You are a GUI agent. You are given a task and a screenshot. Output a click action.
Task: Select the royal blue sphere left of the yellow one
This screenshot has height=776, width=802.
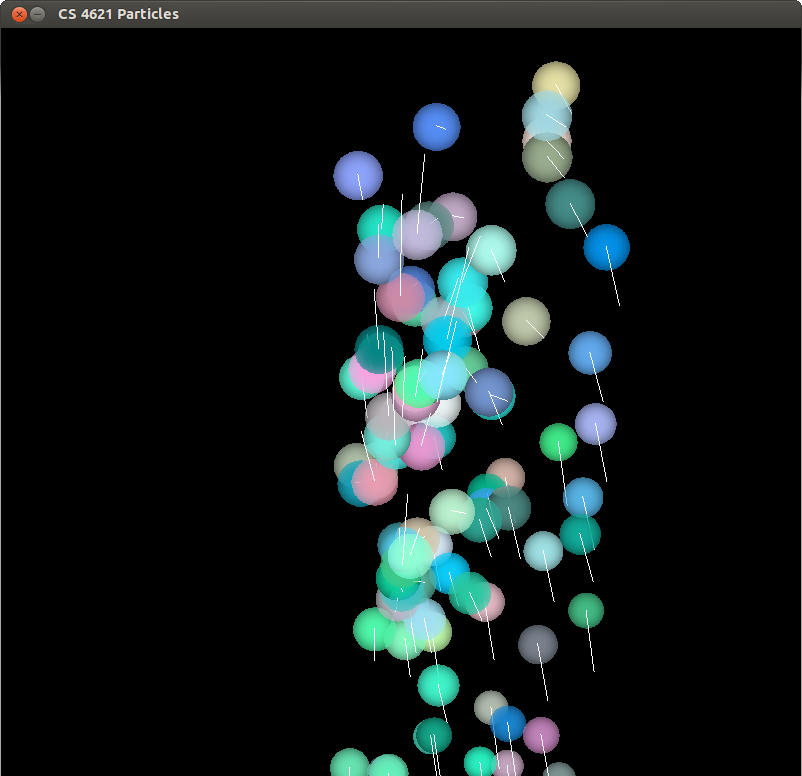click(x=436, y=127)
